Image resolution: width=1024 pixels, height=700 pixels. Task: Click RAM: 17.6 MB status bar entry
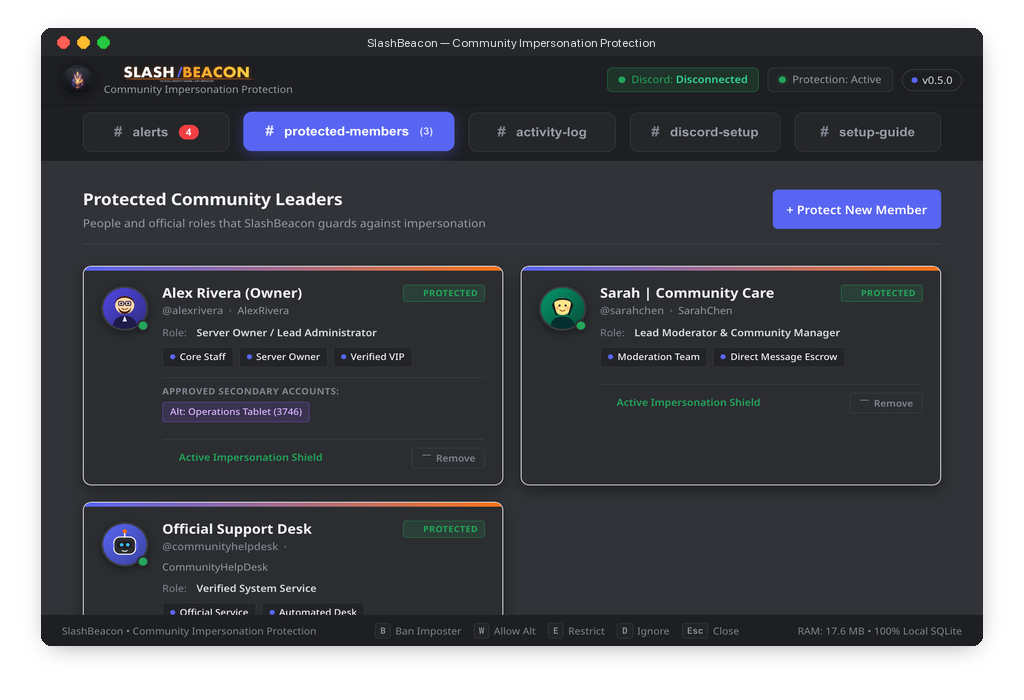click(830, 631)
